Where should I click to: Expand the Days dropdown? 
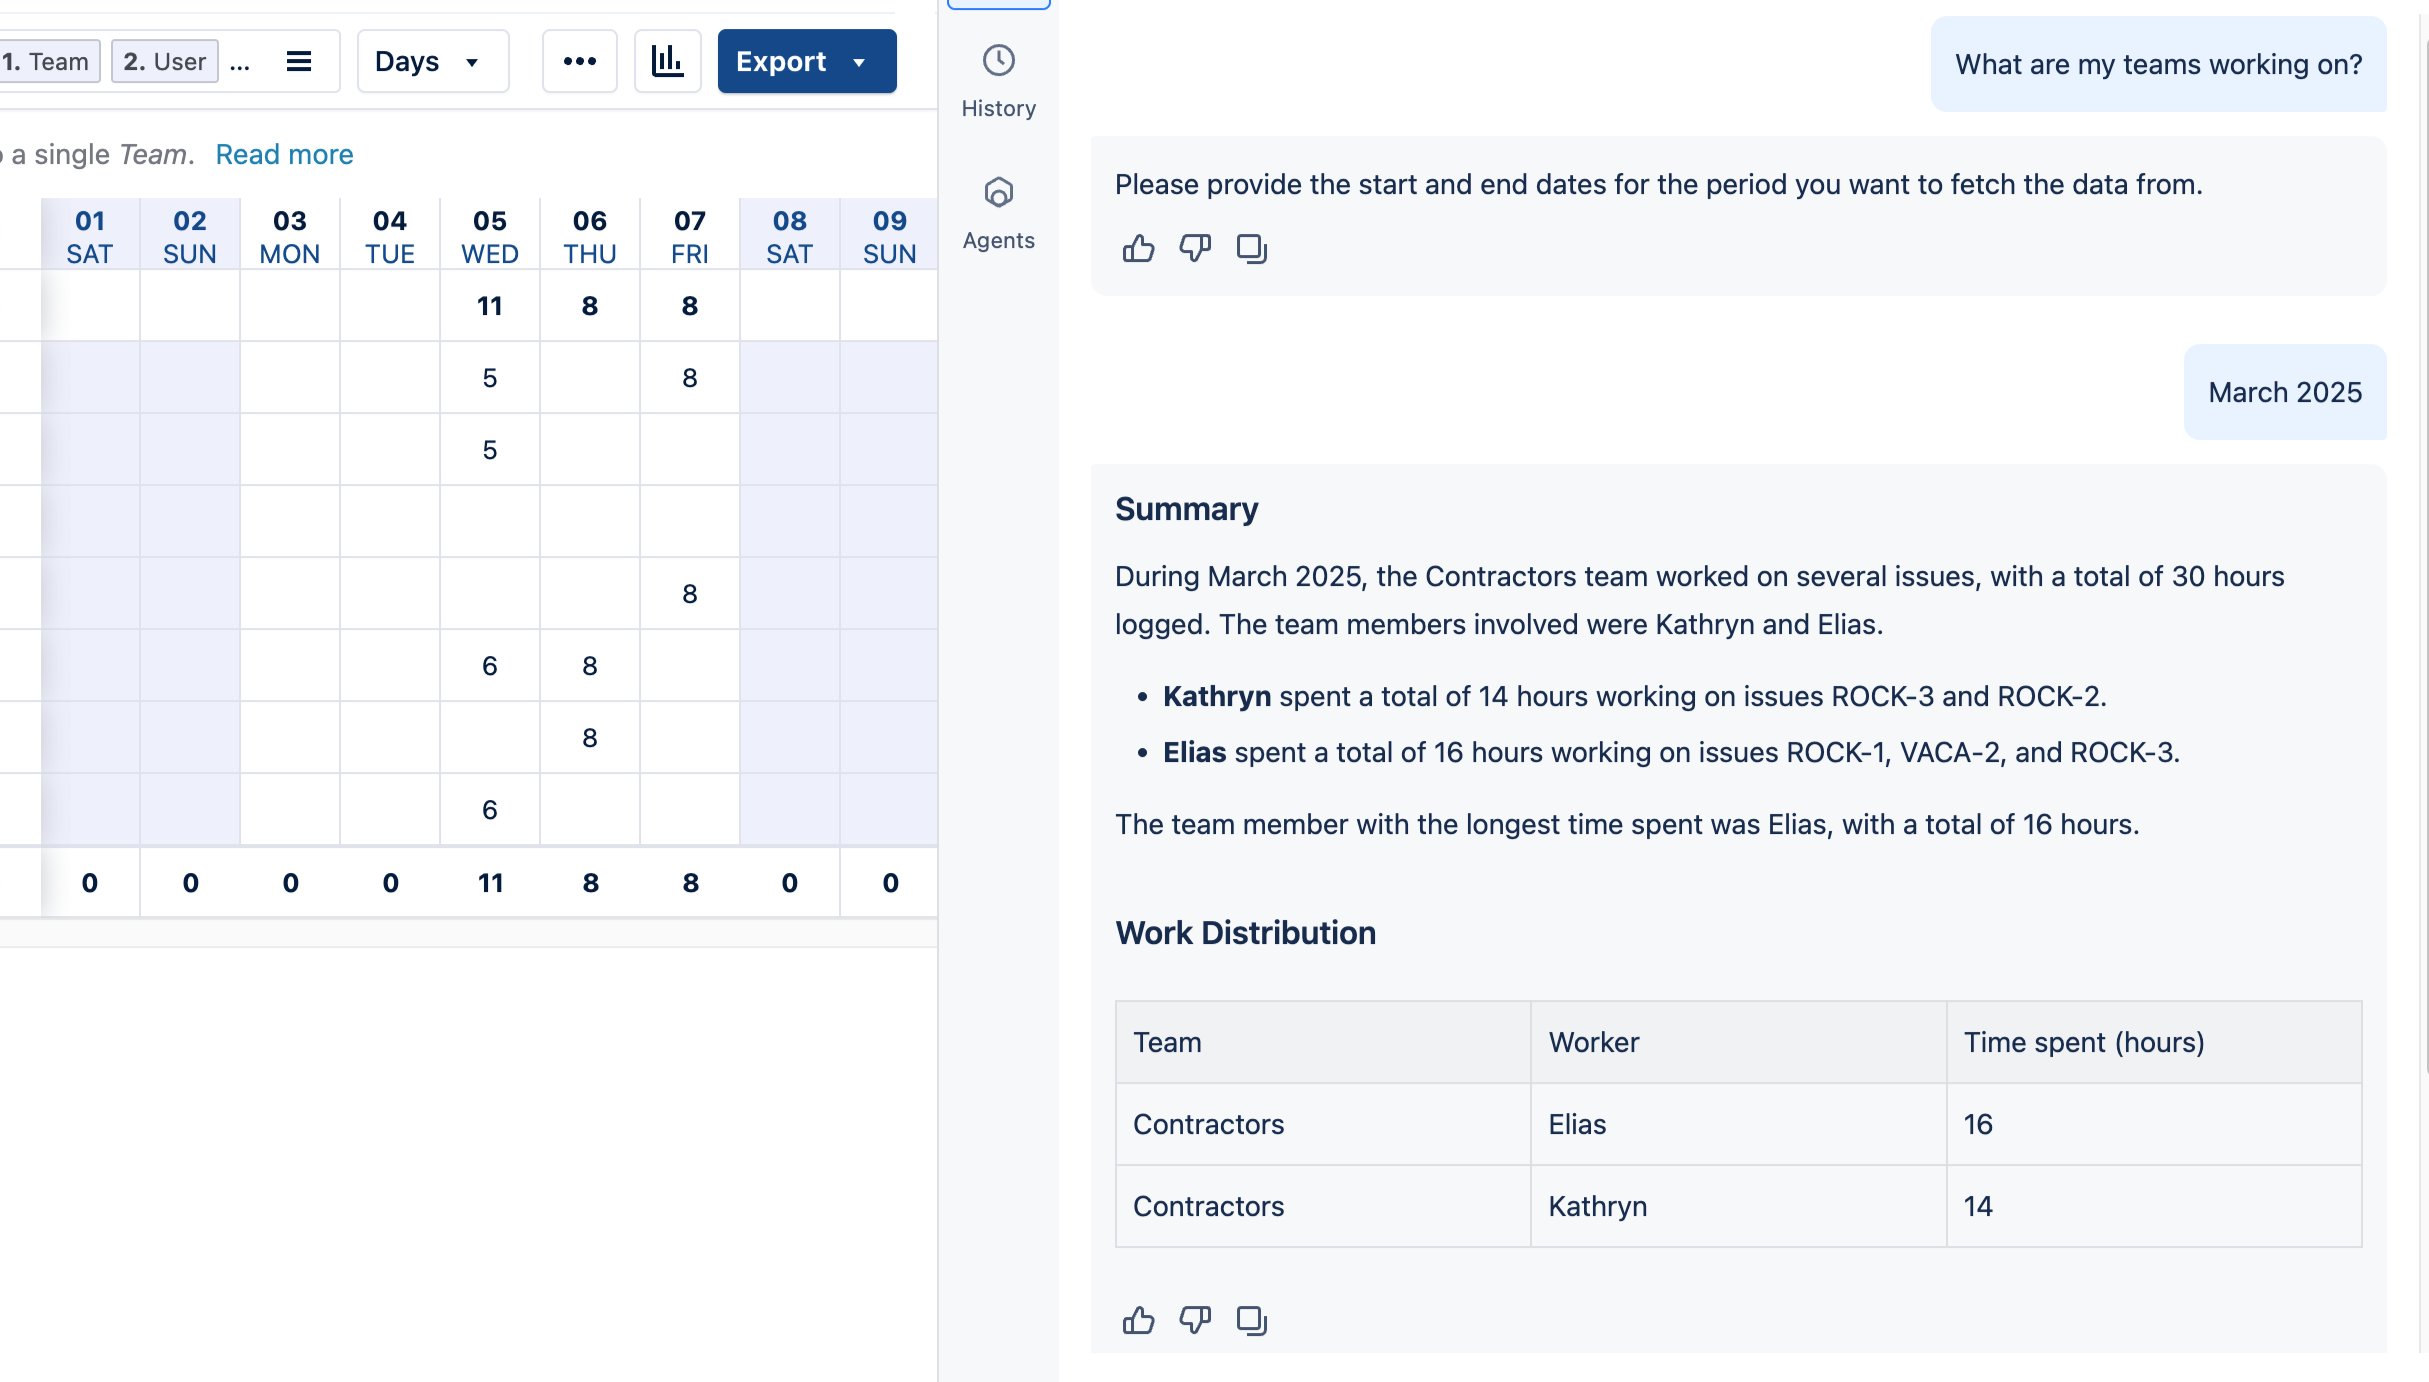point(432,61)
